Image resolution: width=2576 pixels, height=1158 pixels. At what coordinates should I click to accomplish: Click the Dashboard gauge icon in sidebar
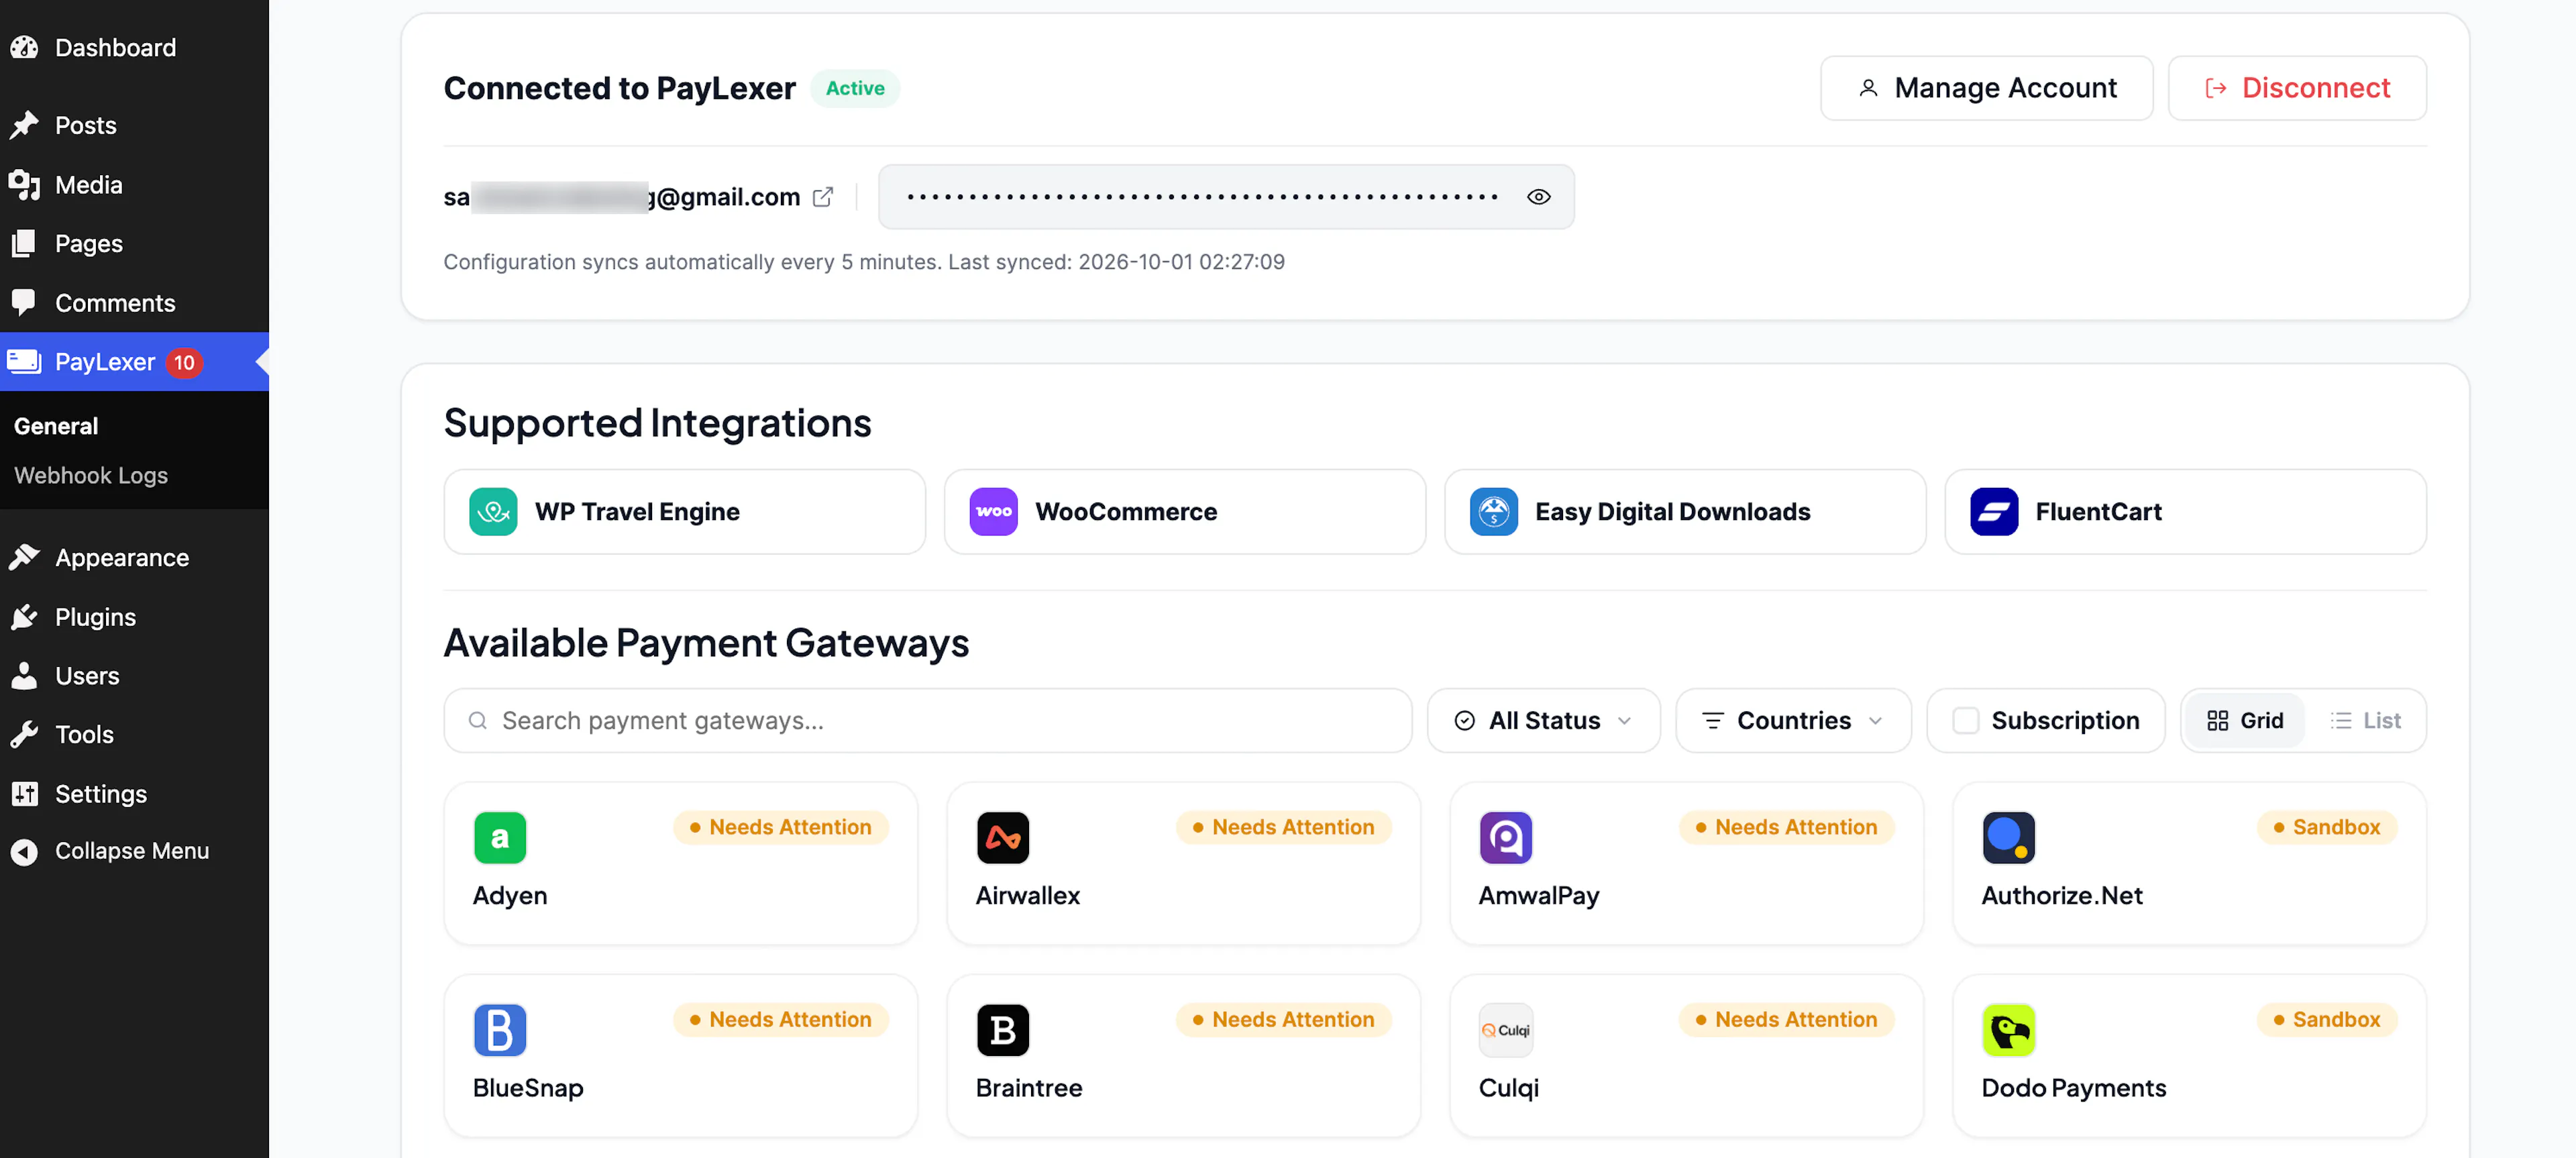pyautogui.click(x=24, y=47)
